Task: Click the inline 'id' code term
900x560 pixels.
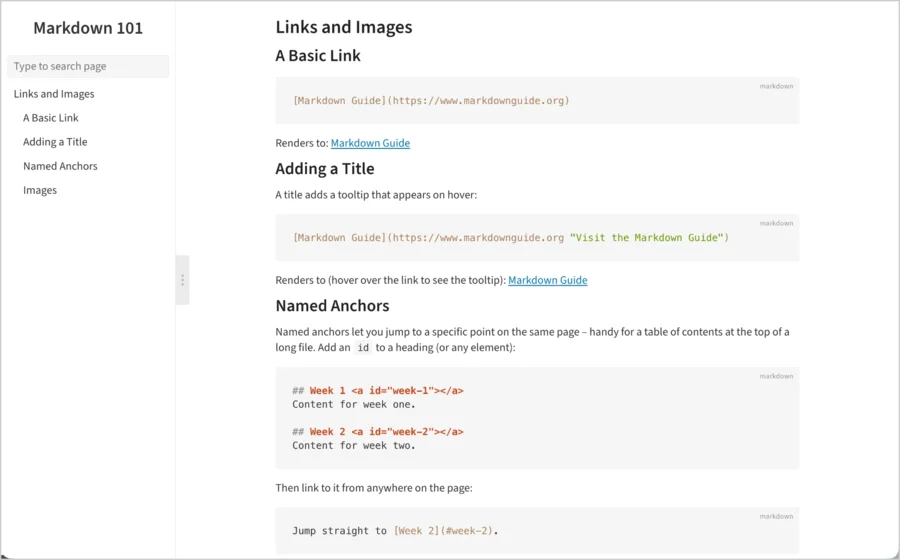Action: [x=363, y=348]
